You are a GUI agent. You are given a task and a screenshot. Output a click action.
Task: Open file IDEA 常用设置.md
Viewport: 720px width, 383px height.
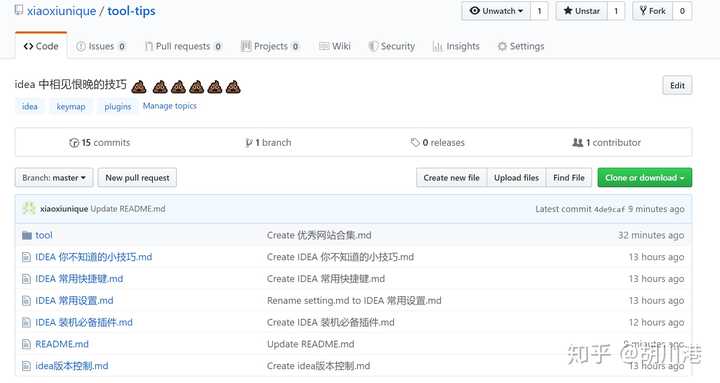tap(74, 301)
